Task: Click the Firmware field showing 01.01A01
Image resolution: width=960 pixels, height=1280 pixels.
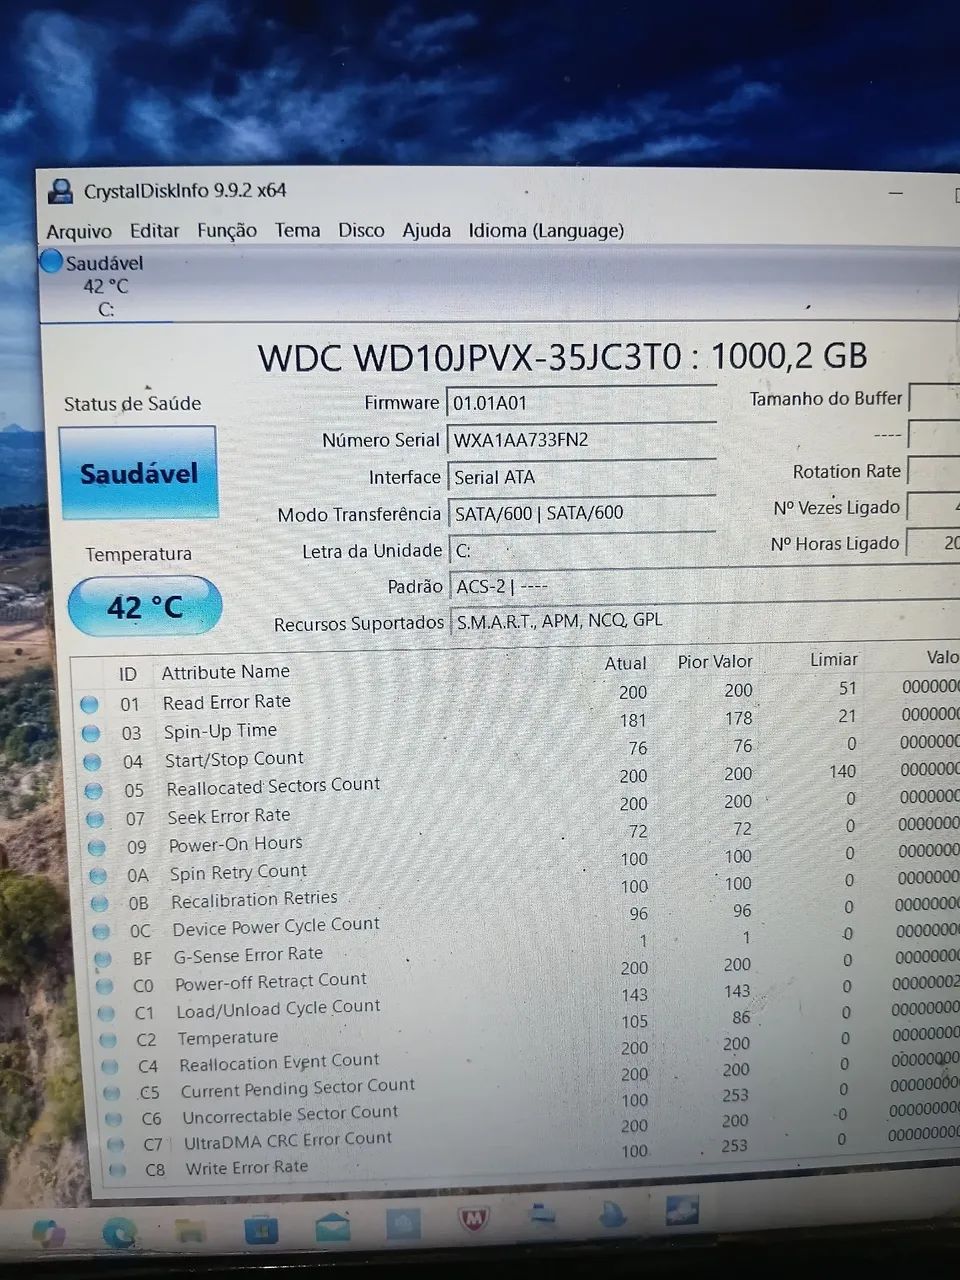Action: [x=581, y=403]
